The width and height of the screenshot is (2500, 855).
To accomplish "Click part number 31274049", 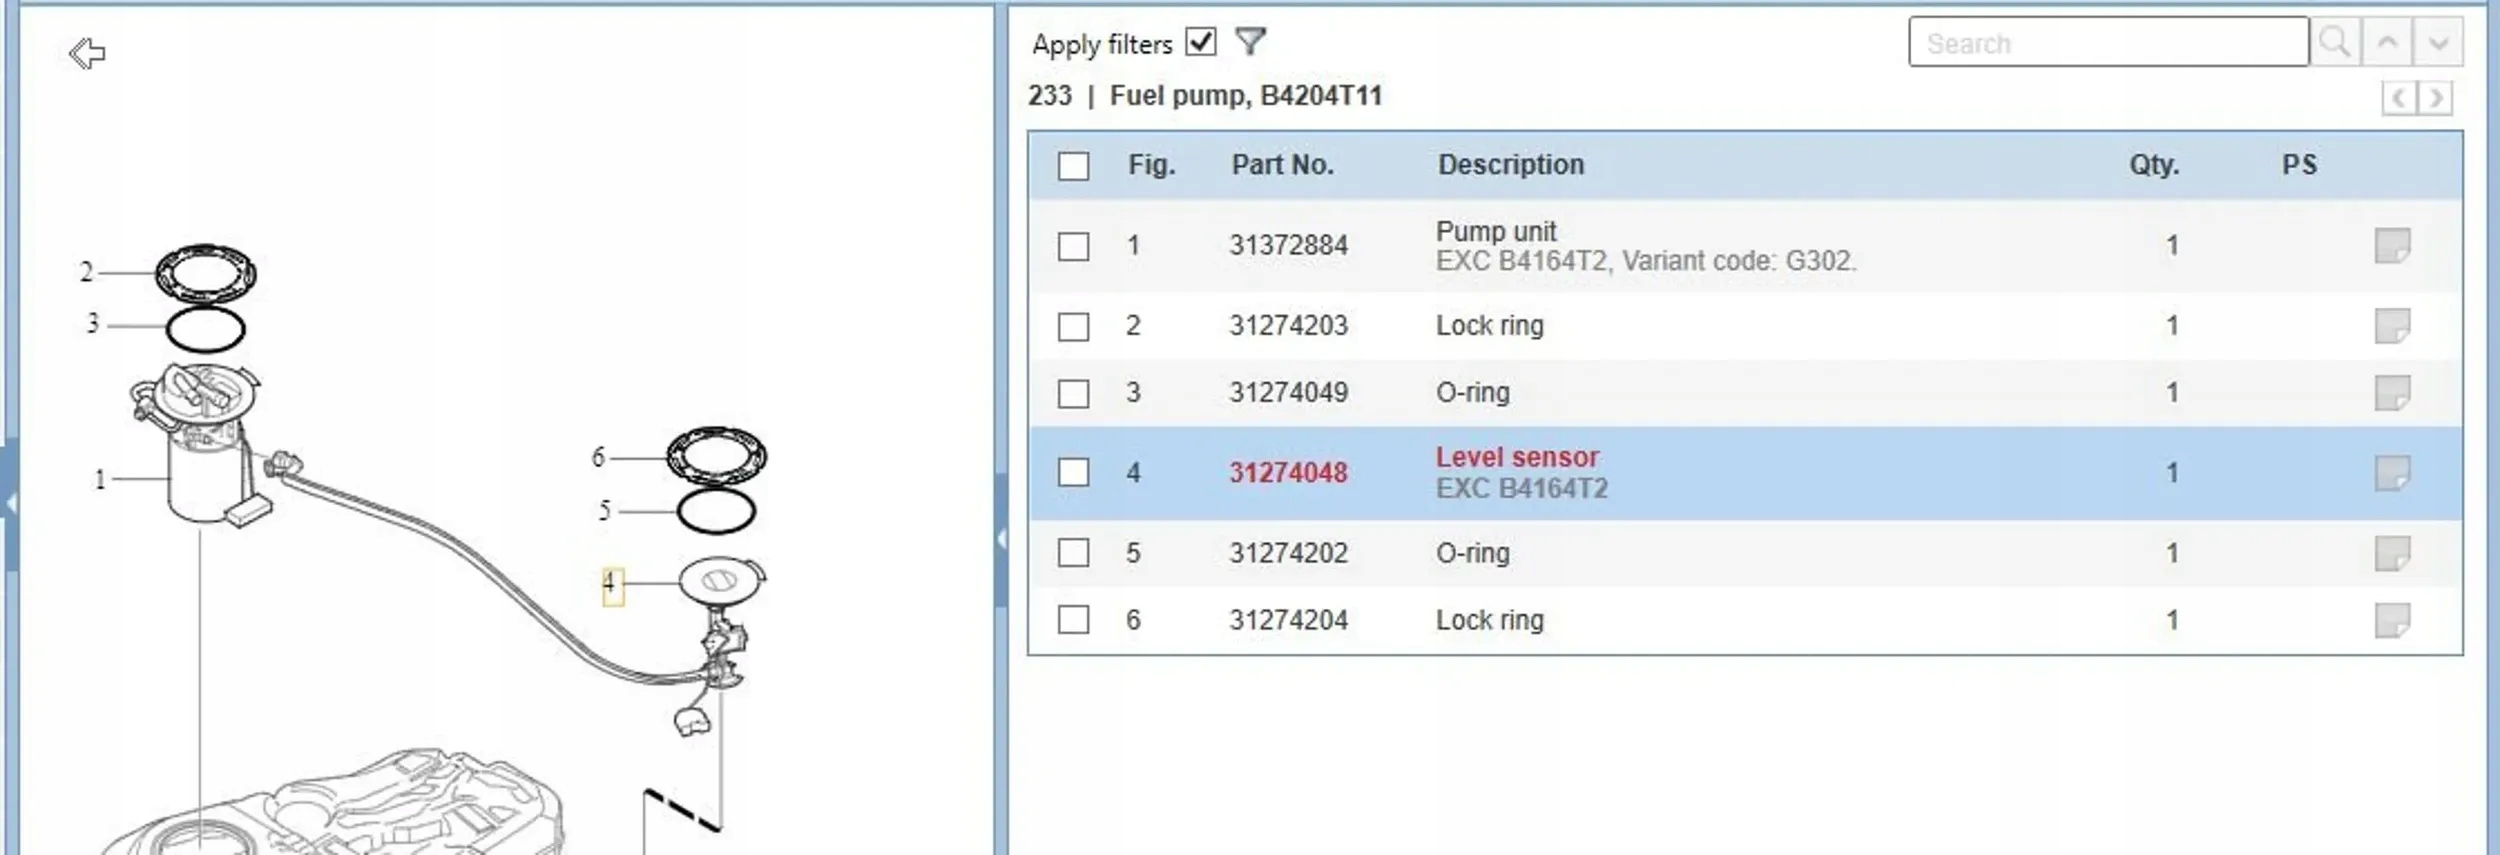I will [x=1288, y=393].
